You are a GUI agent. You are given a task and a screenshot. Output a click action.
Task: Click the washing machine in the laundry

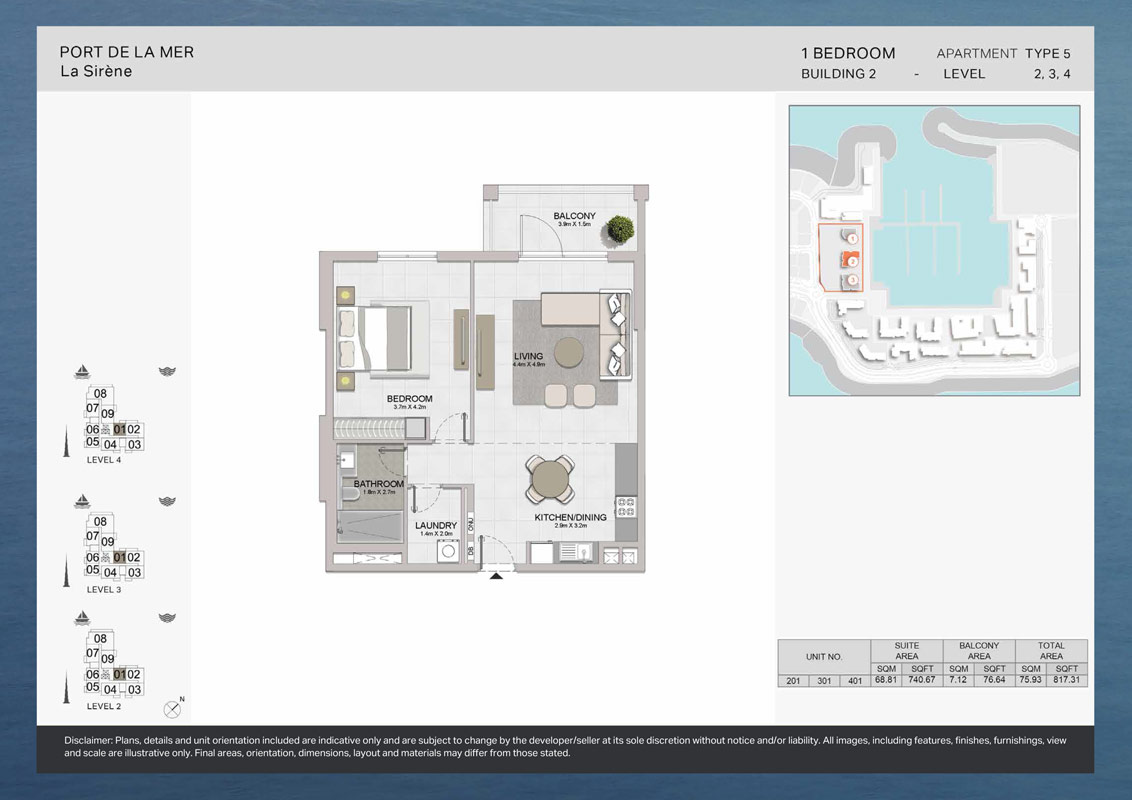pos(448,551)
